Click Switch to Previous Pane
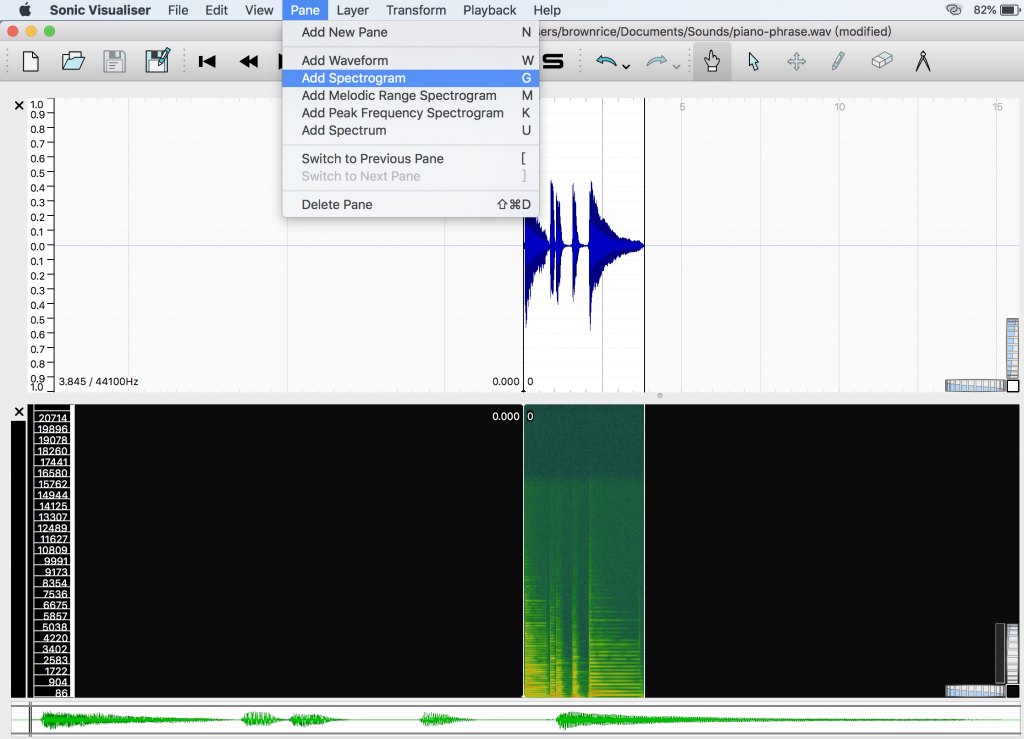The width and height of the screenshot is (1024, 739). coord(411,159)
